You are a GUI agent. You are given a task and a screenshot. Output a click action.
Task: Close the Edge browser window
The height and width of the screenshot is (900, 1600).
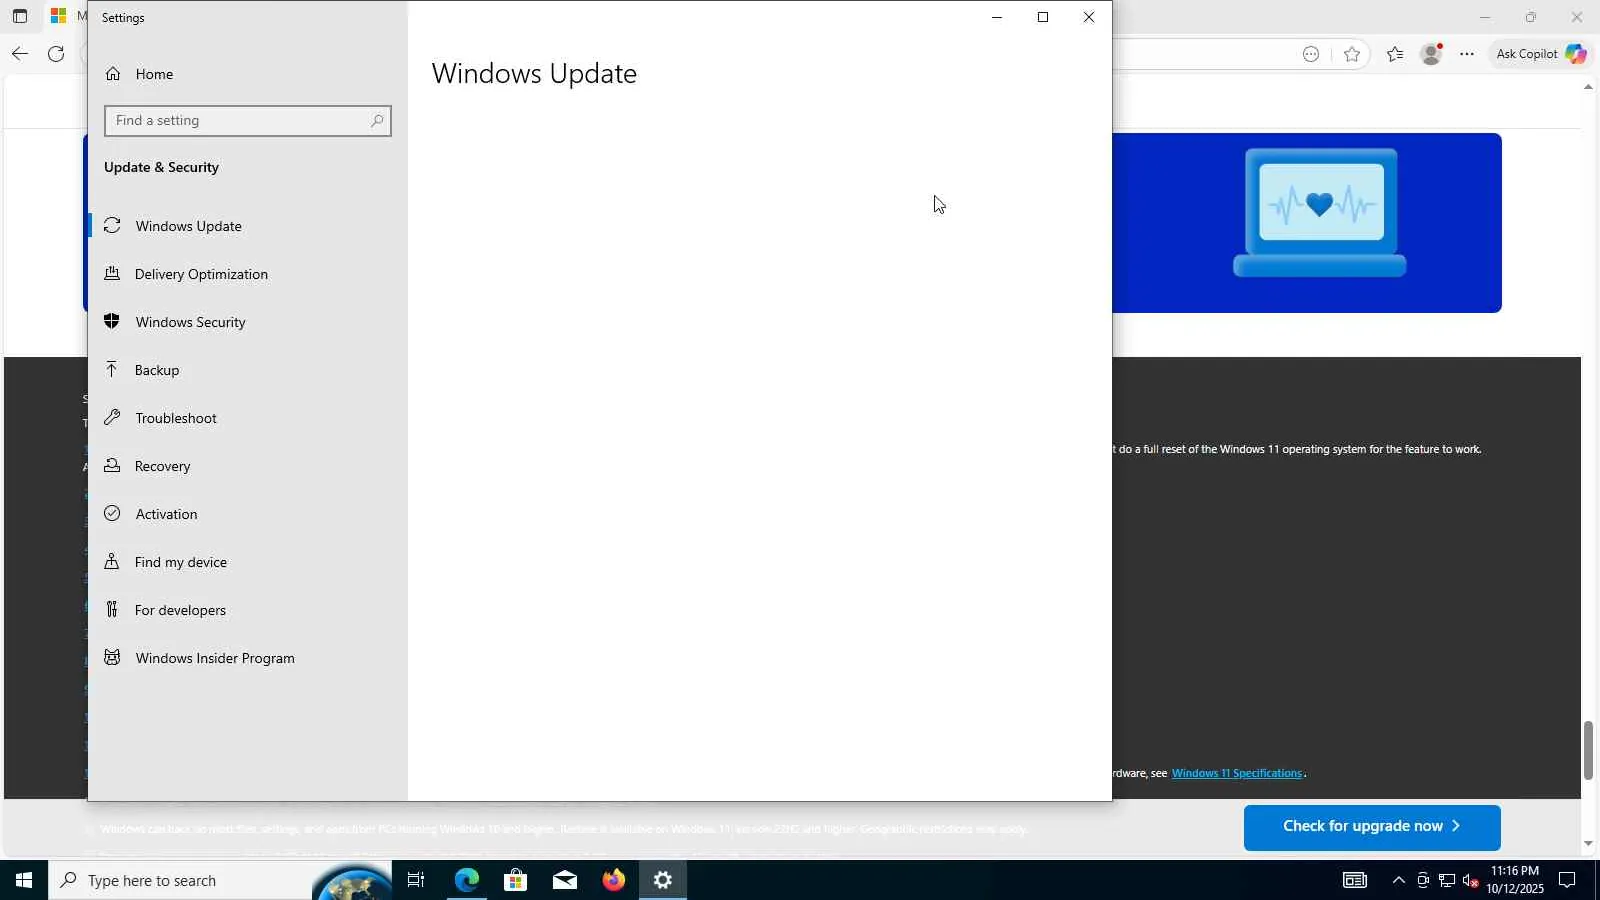point(1577,17)
